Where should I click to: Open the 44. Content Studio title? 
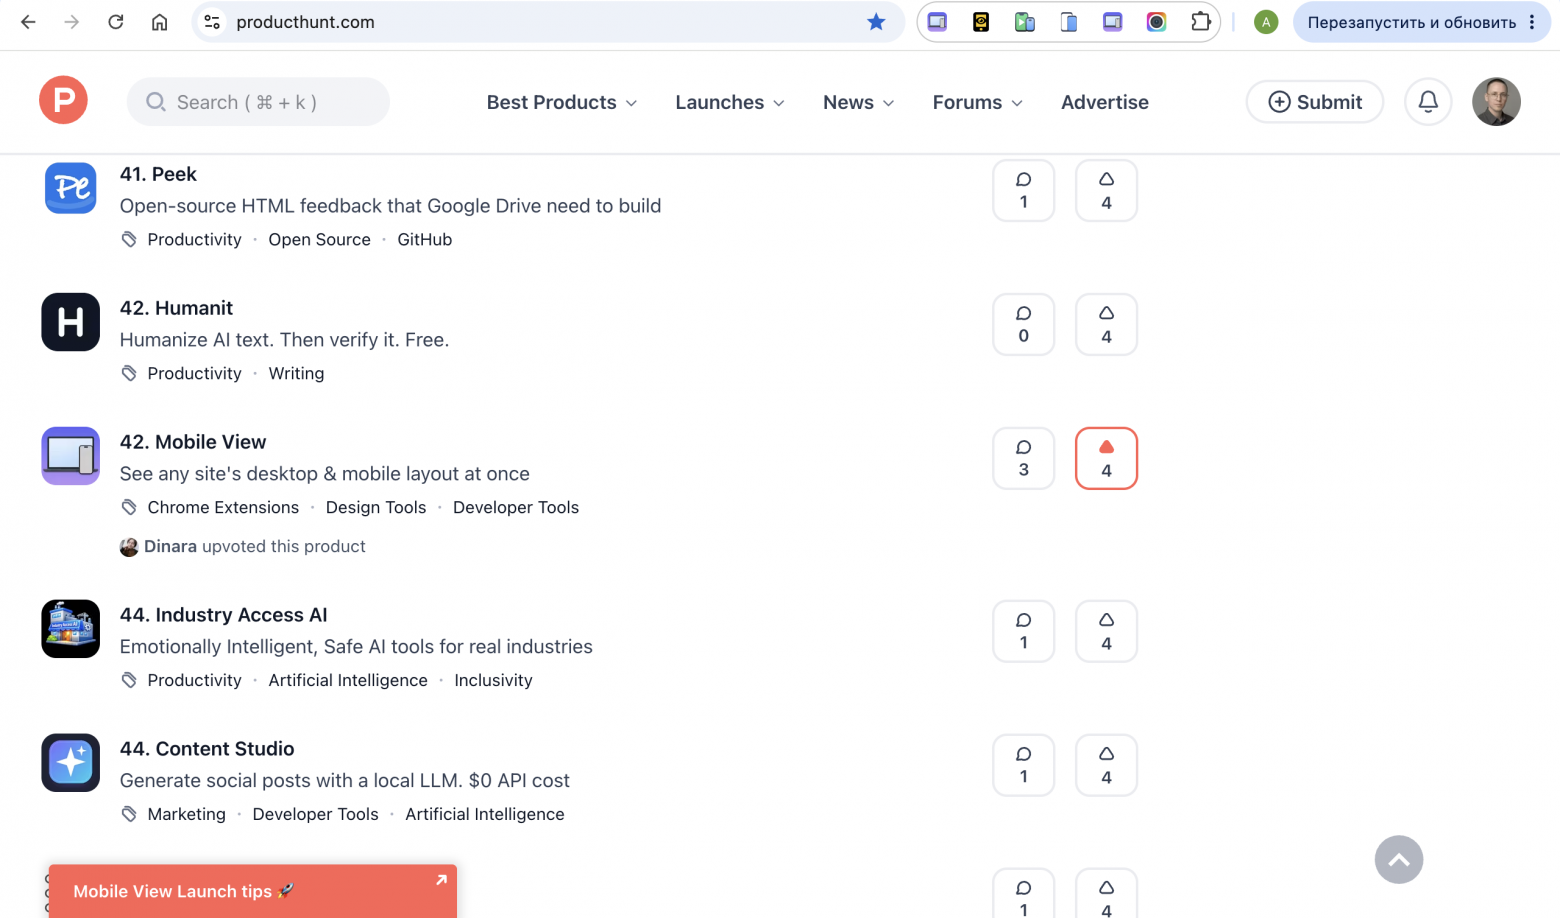tap(207, 749)
